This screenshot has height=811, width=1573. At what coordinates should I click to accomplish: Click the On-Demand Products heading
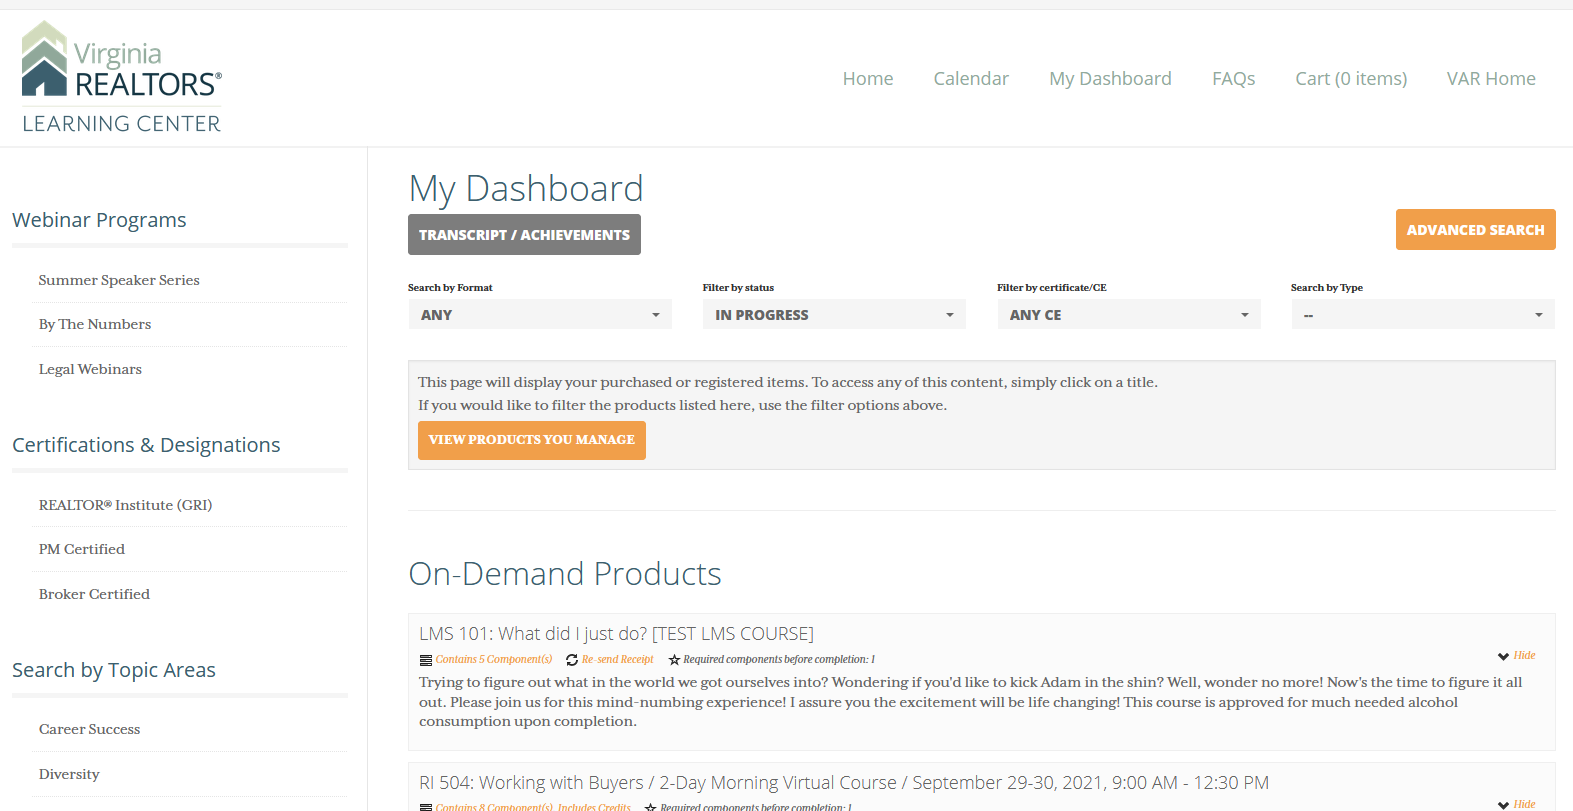point(565,574)
